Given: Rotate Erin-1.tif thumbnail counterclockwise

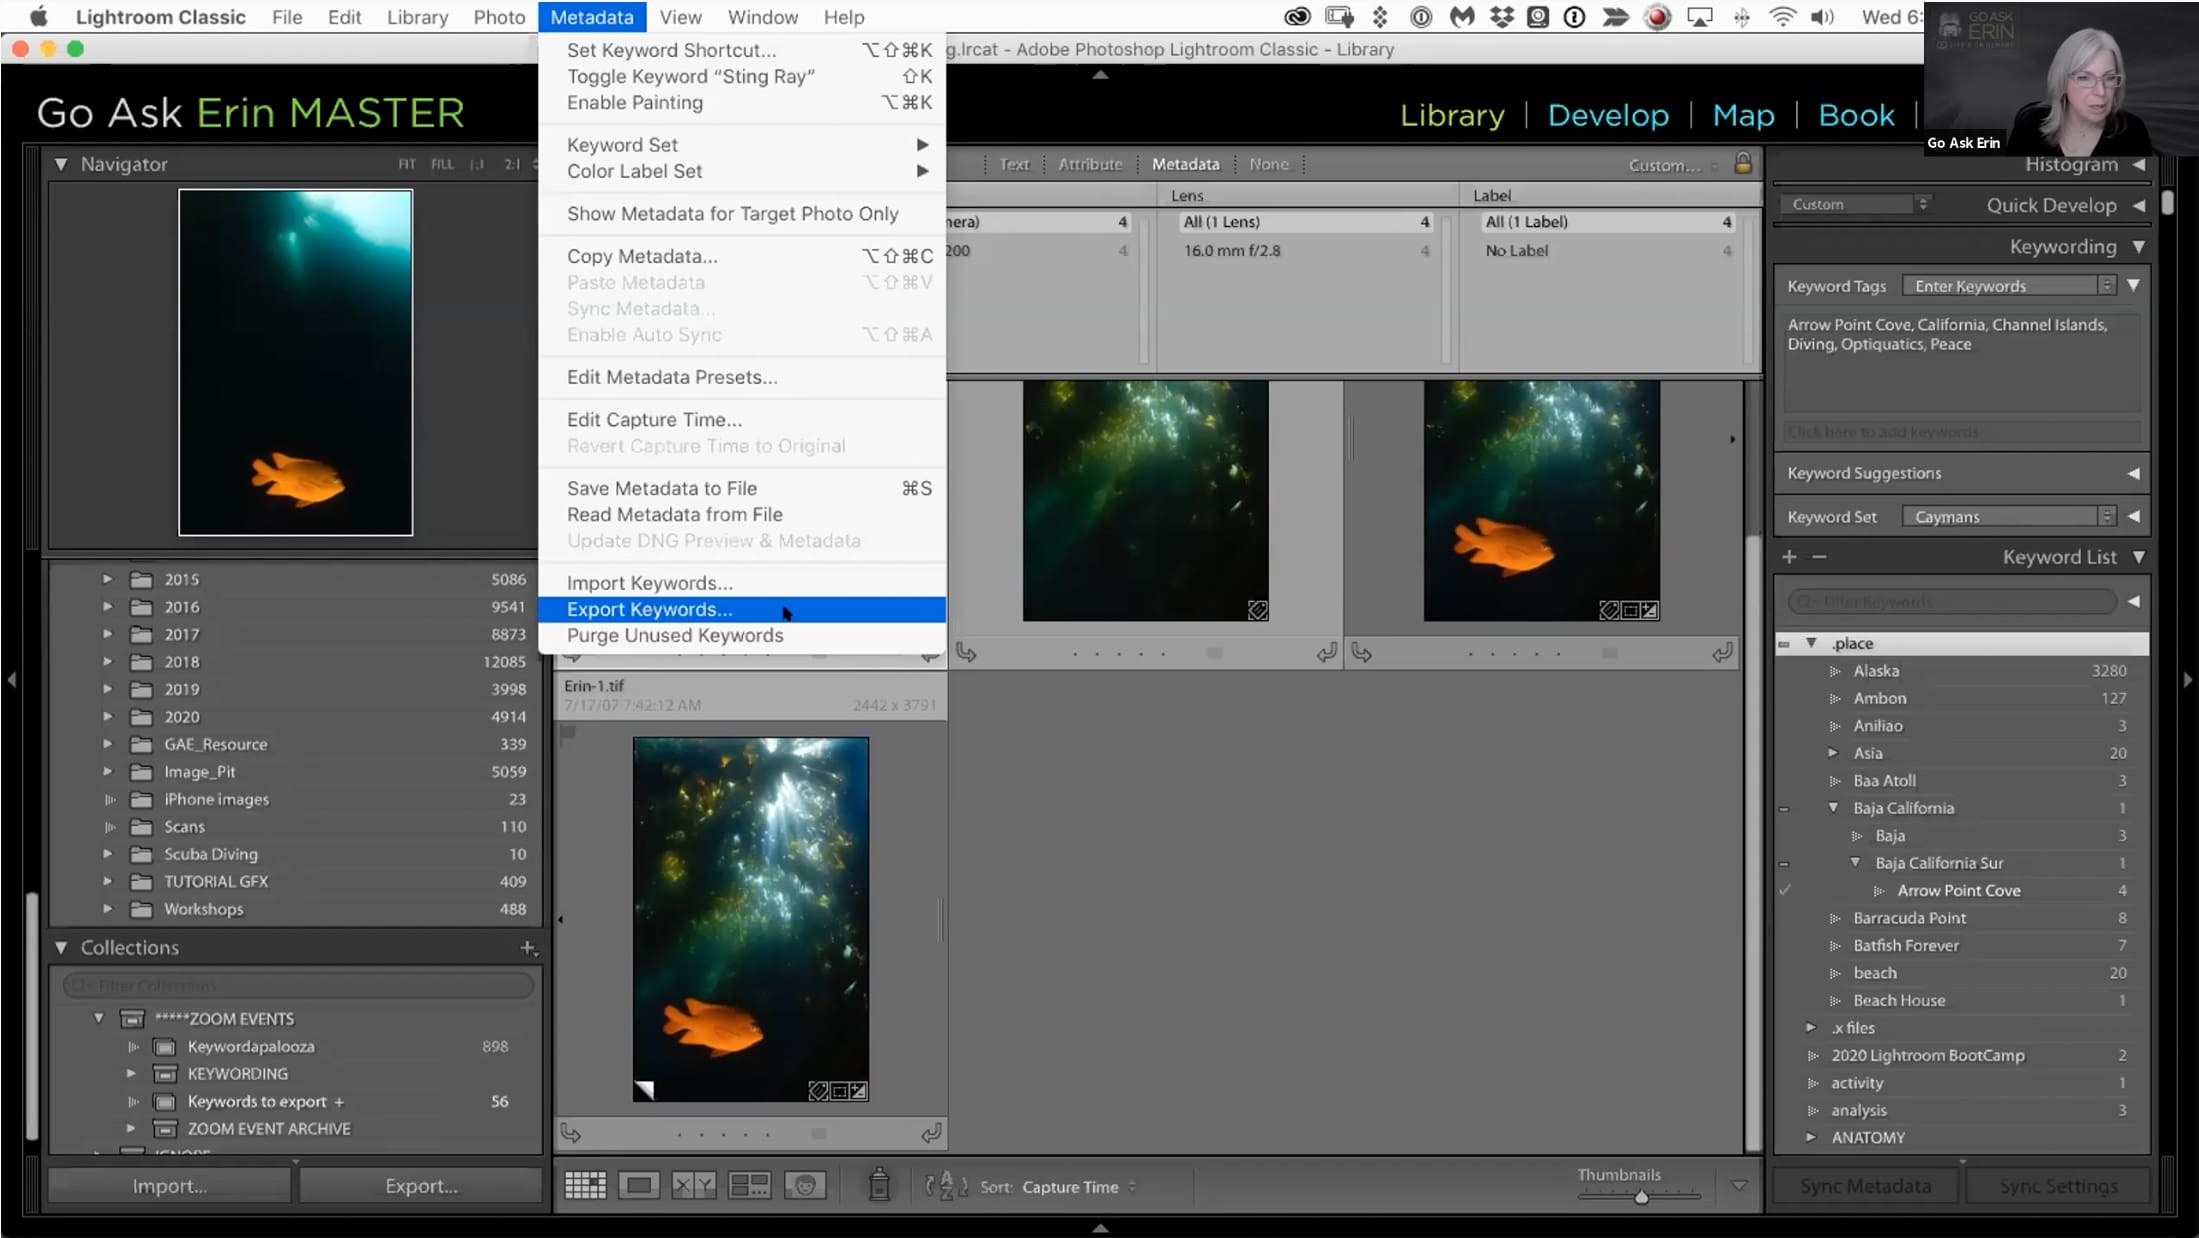Looking at the screenshot, I should [x=571, y=1133].
